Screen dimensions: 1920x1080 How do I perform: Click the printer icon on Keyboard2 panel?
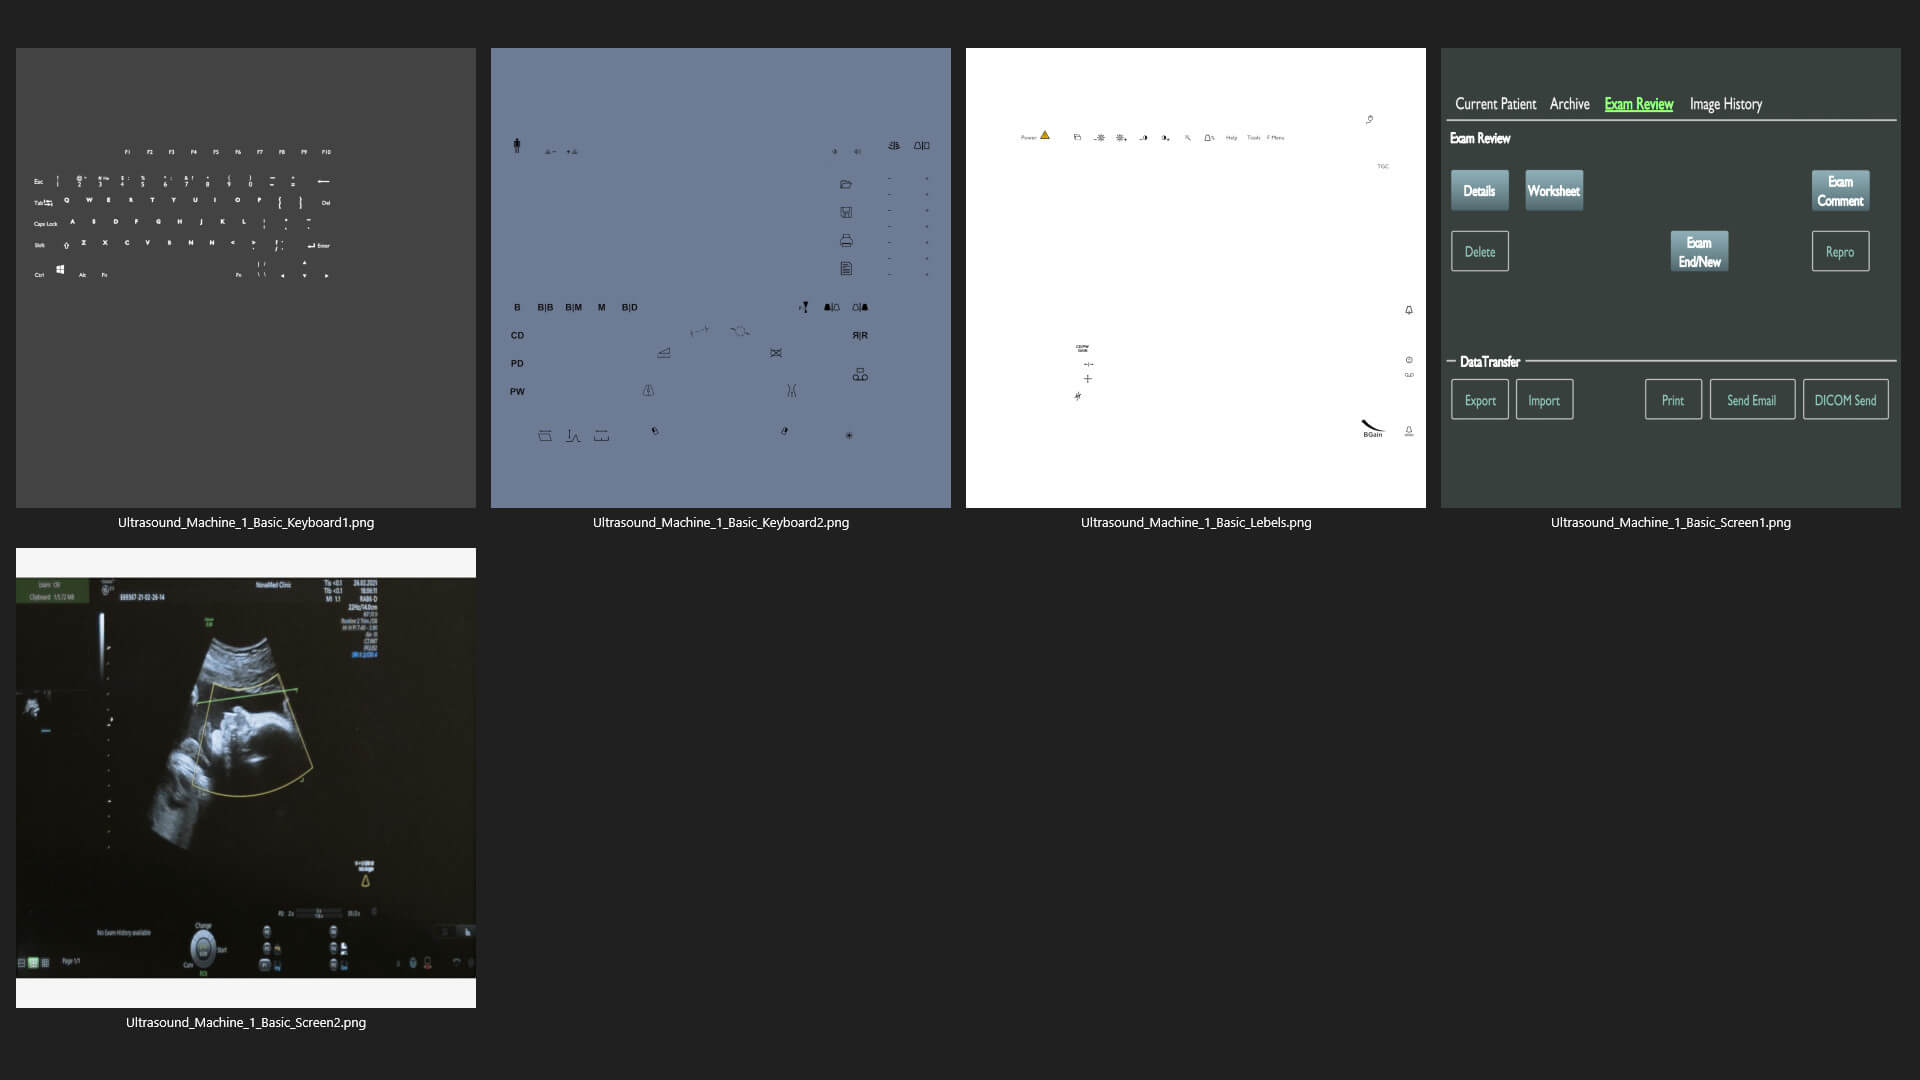tap(846, 241)
